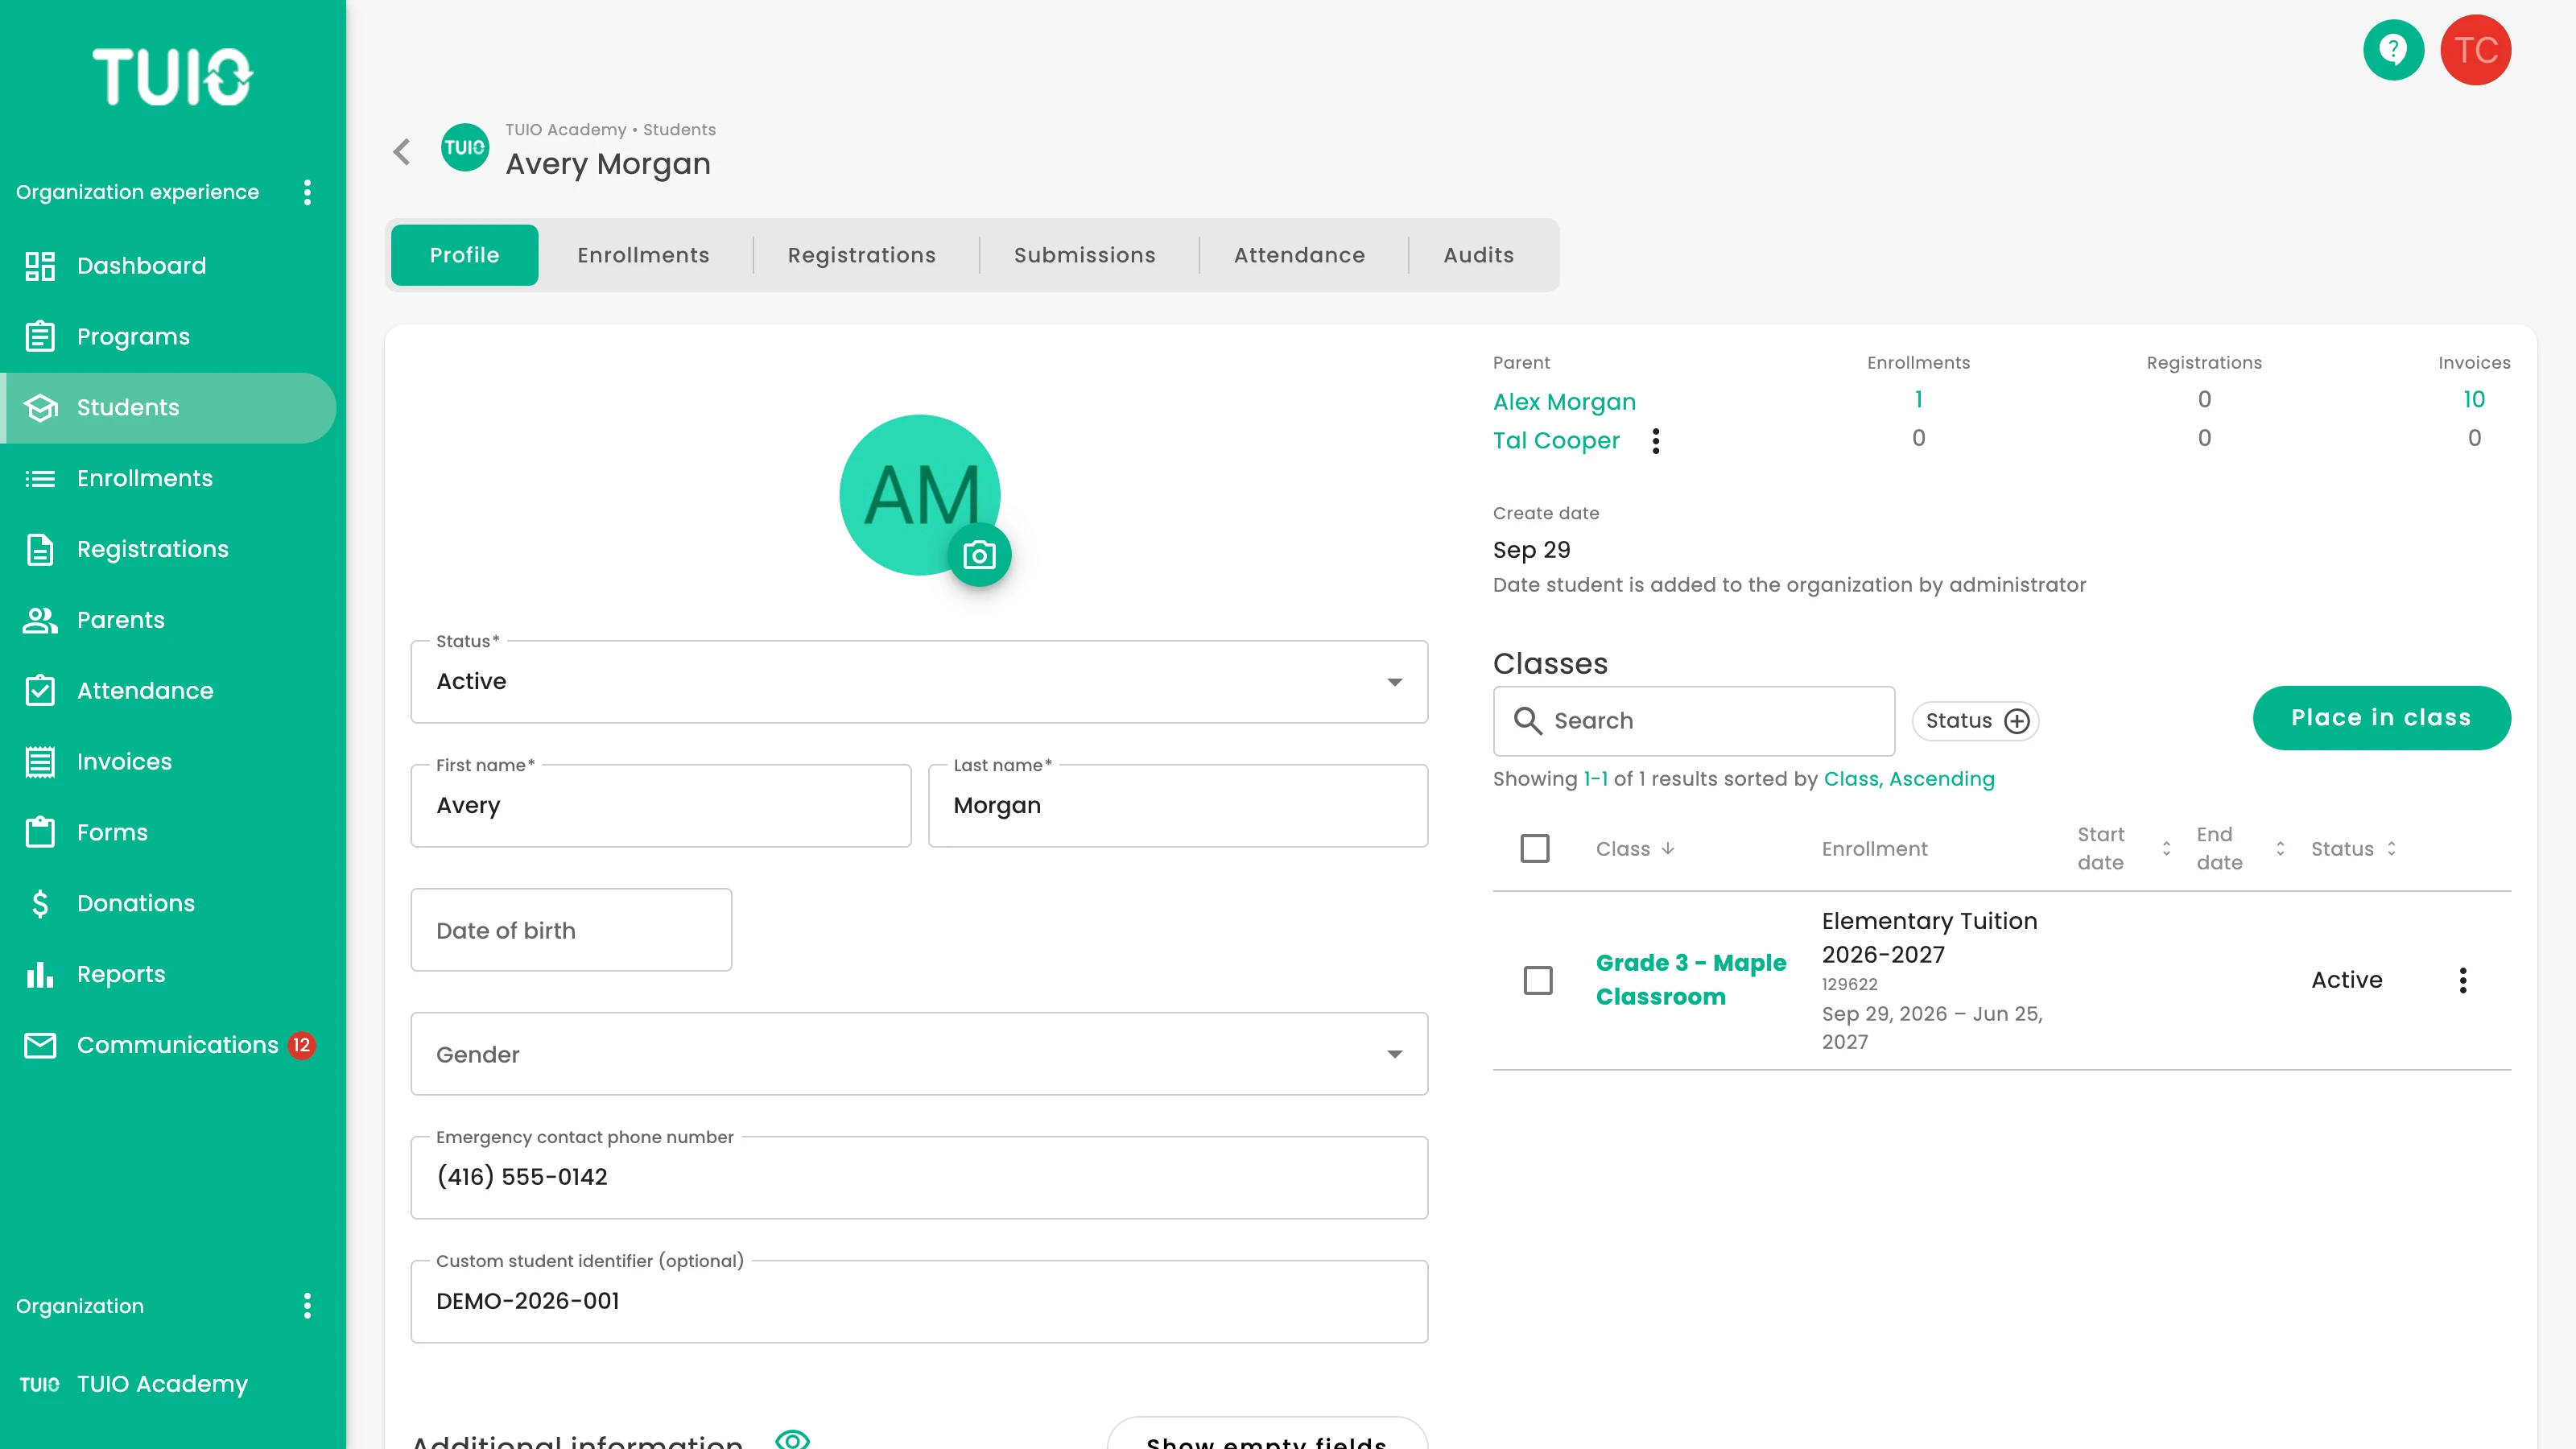Screen dimensions: 2576x1449
Task: Switch to the Audits tab
Action: 1479,255
